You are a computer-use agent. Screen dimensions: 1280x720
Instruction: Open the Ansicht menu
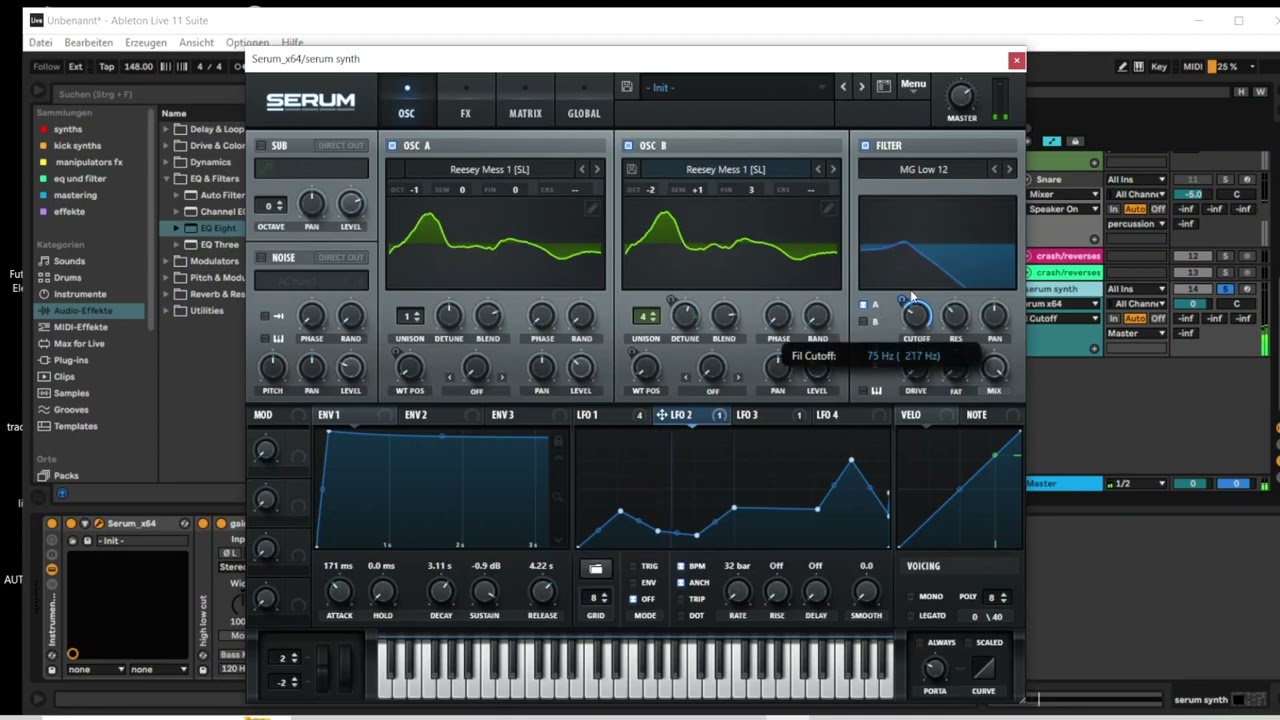coord(196,42)
